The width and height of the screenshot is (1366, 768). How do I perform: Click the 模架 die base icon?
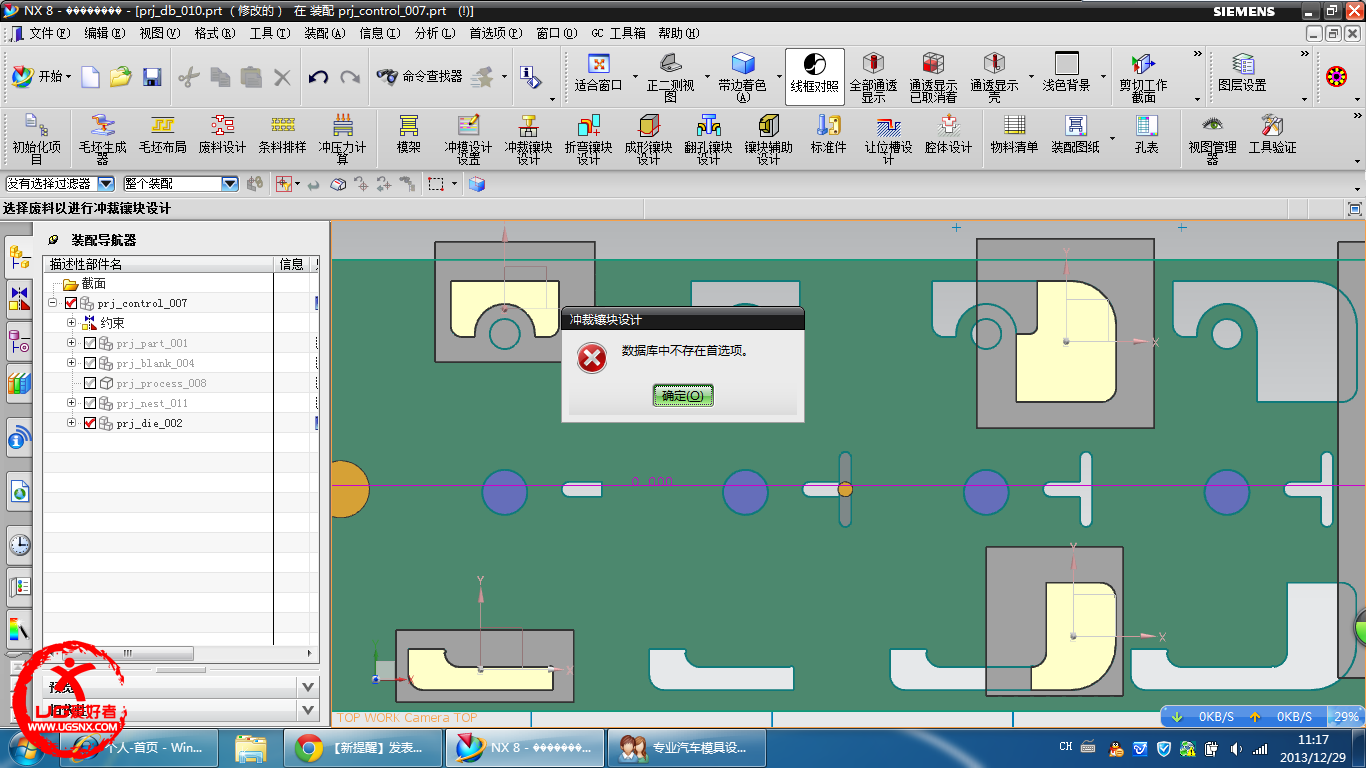tap(408, 134)
